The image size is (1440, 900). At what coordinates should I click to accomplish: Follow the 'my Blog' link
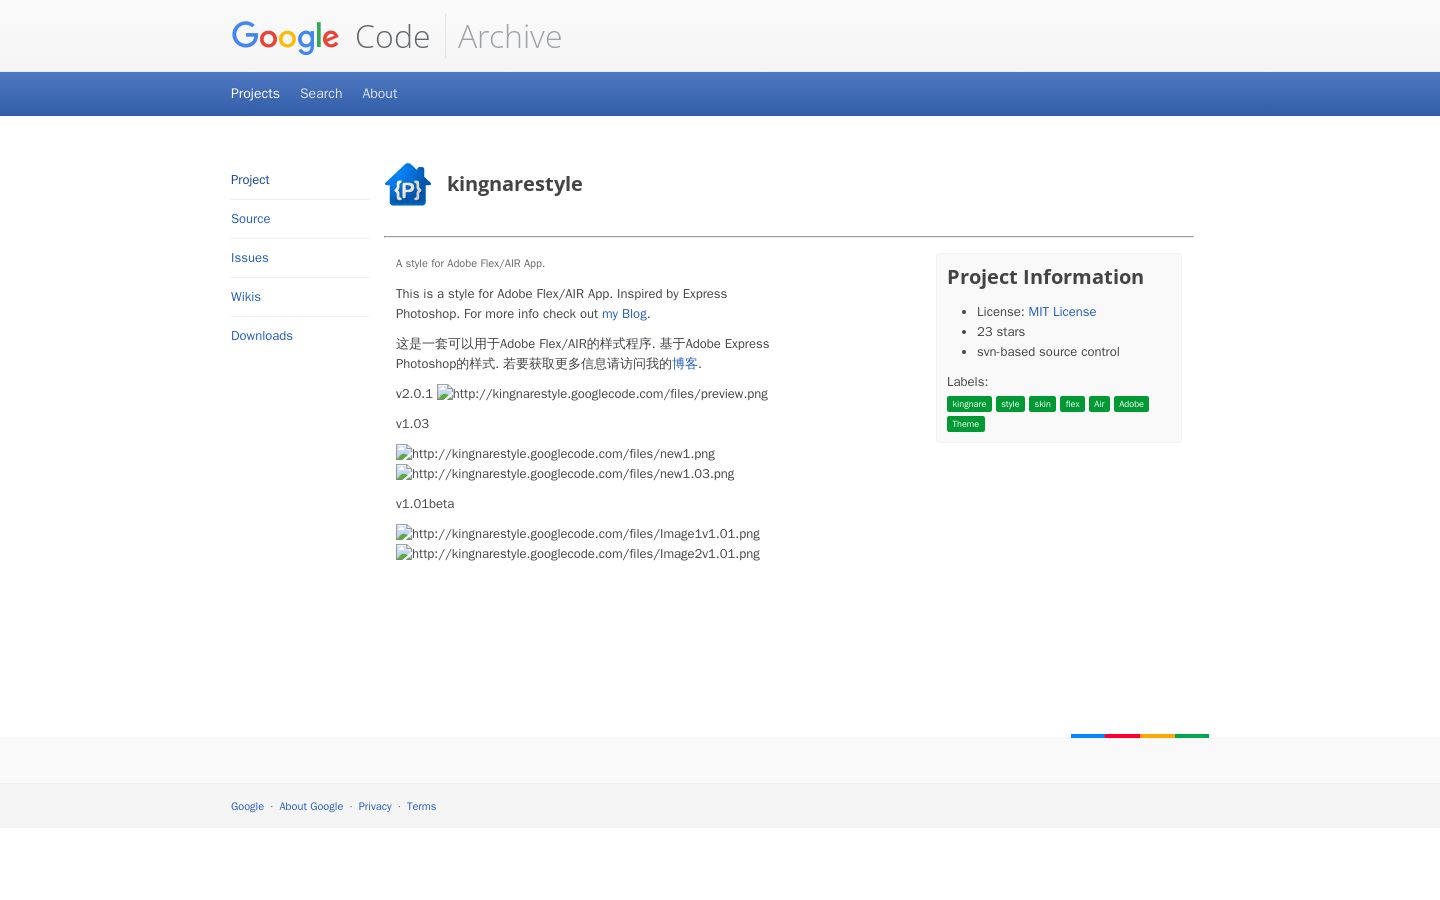coord(624,314)
